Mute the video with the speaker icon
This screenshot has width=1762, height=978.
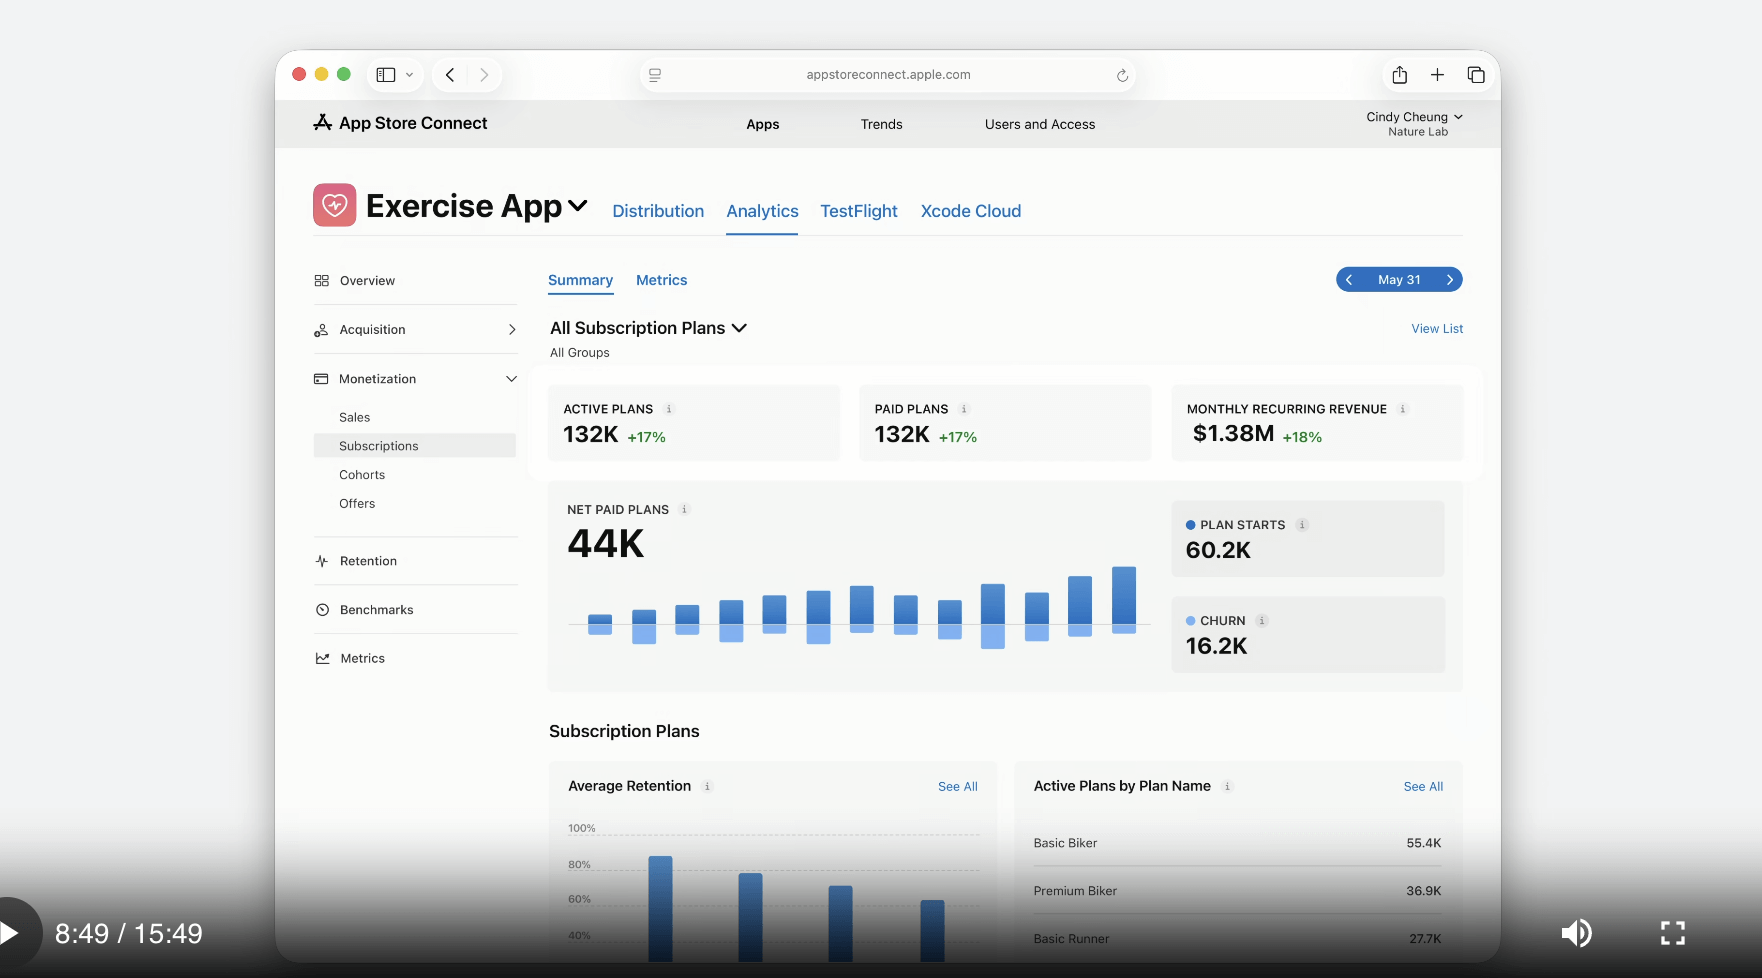(1577, 933)
